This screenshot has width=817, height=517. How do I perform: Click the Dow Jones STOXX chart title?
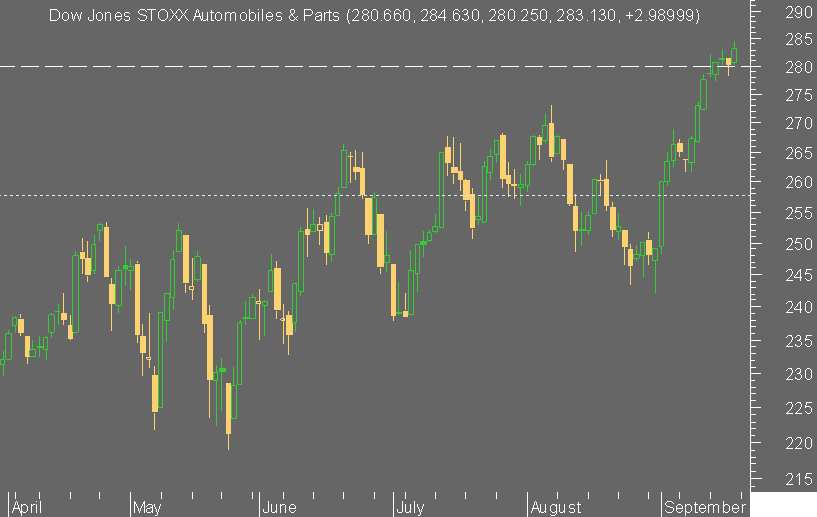coord(194,16)
